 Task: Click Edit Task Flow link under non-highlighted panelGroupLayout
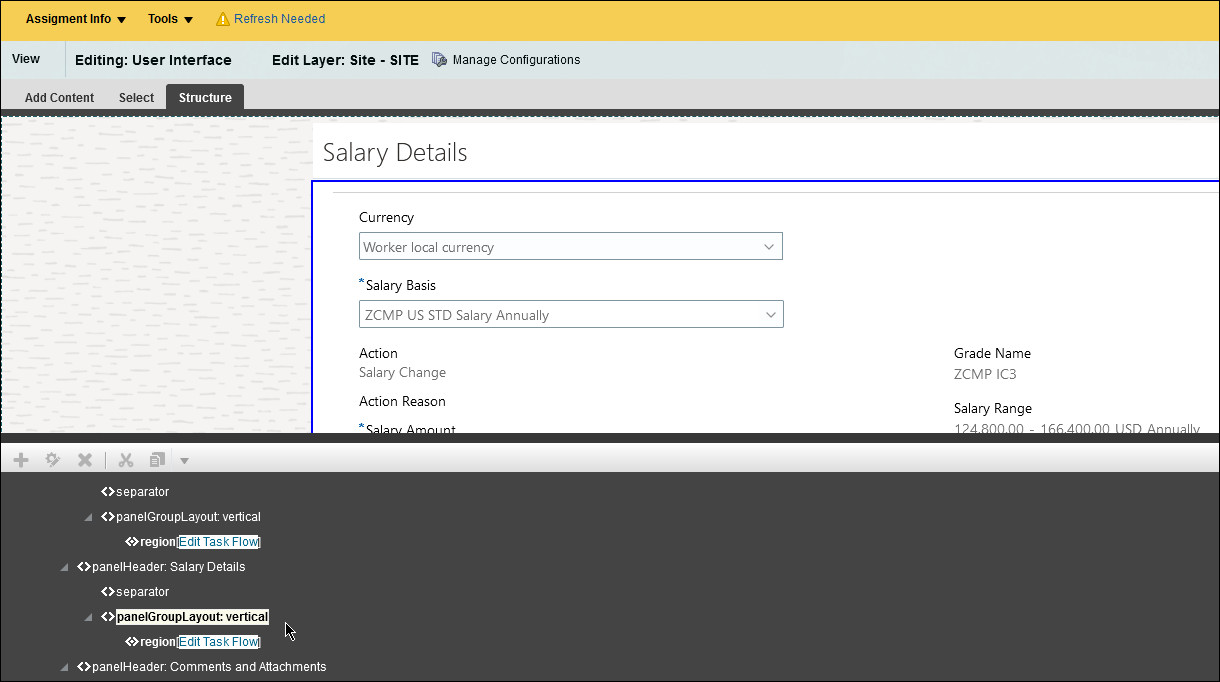point(218,542)
